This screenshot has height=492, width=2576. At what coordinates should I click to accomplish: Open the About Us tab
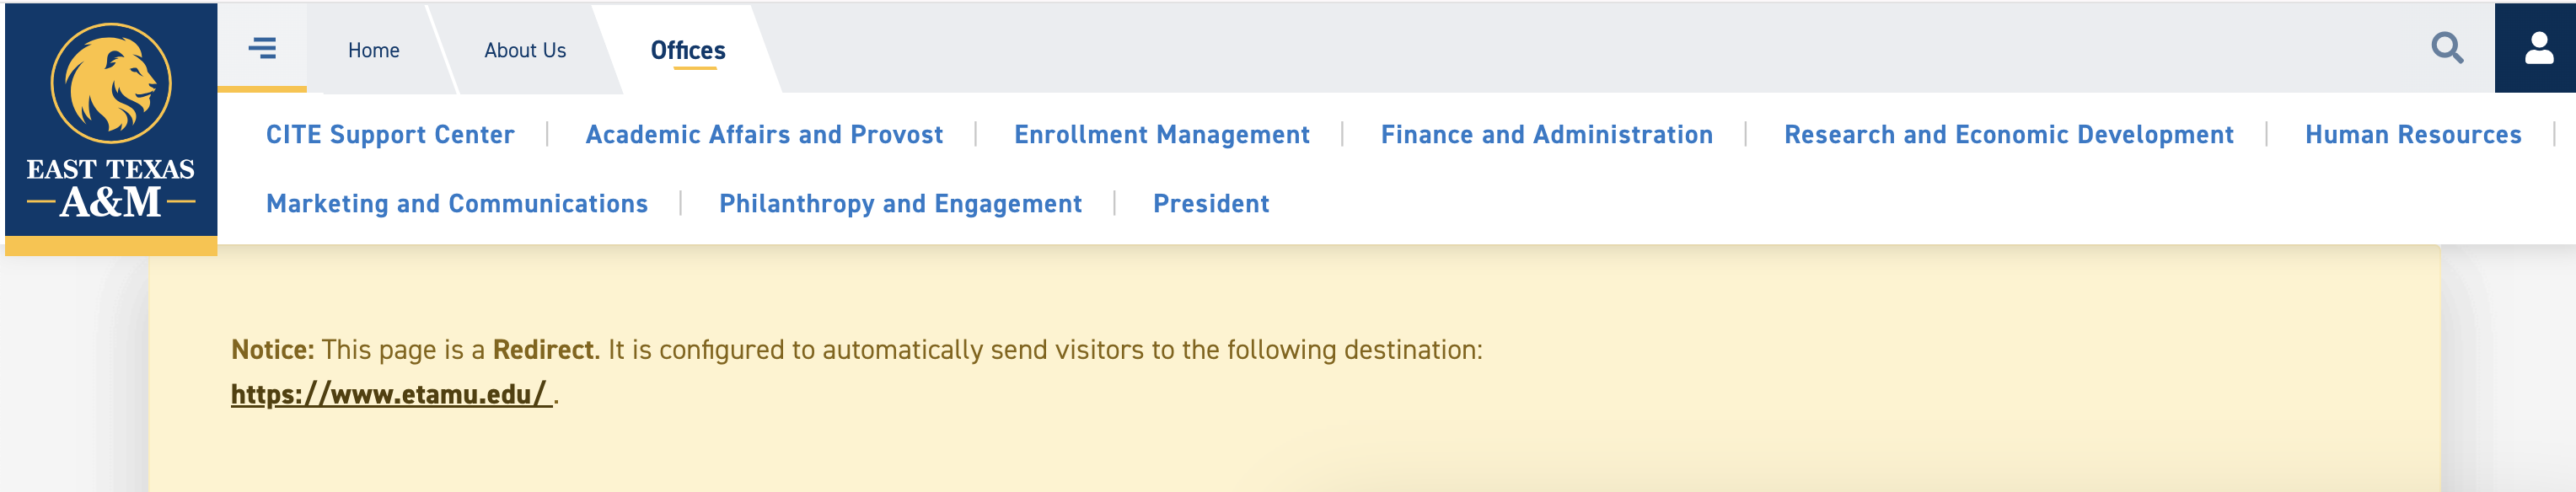coord(525,50)
